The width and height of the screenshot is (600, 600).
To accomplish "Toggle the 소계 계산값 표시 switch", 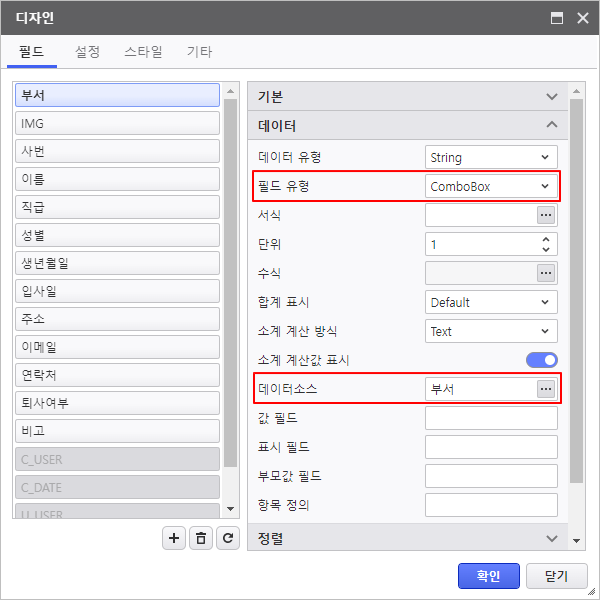I will click(x=541, y=360).
